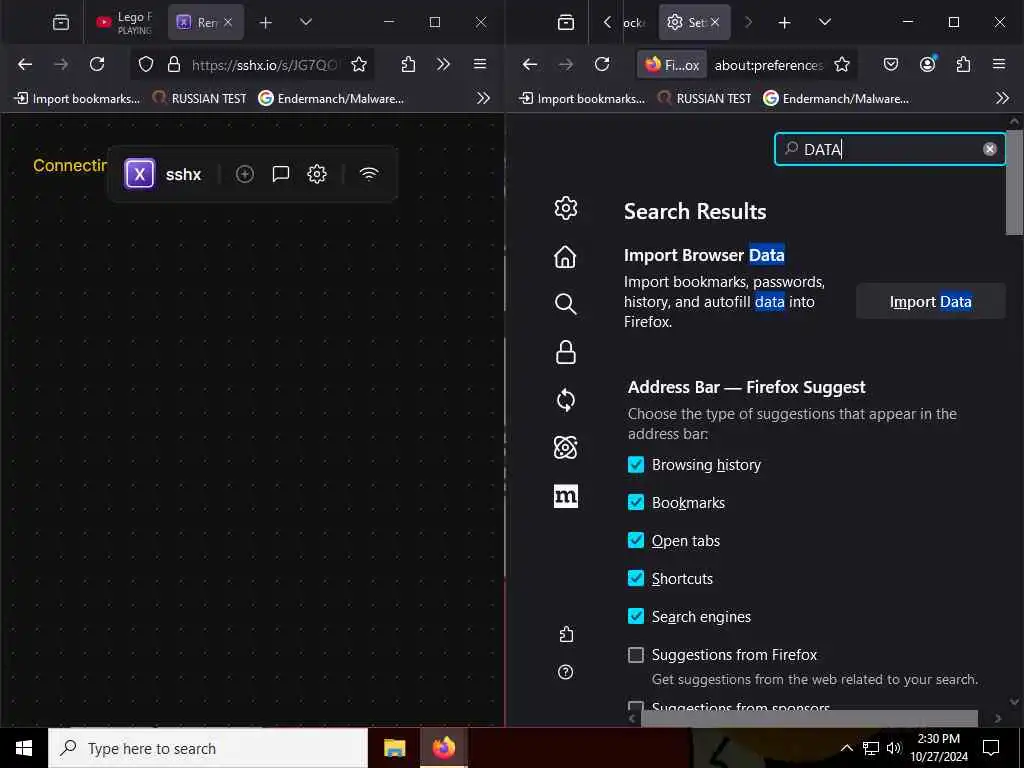Reload the settings page
Image resolution: width=1024 pixels, height=768 pixels.
pos(602,64)
